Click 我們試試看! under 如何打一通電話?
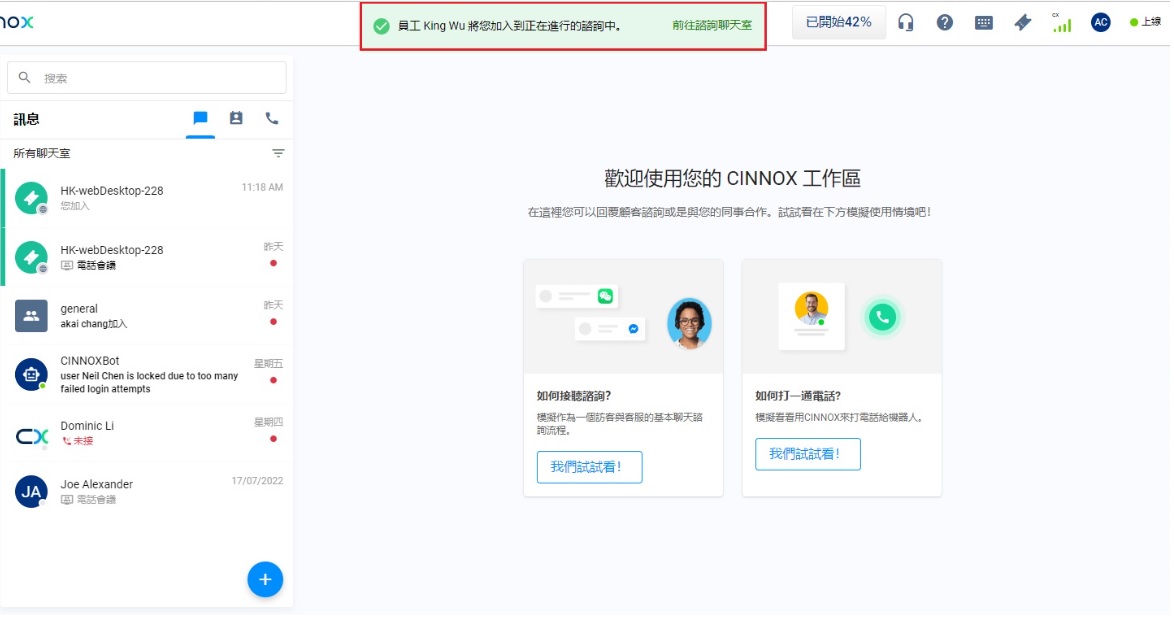This screenshot has width=1174, height=620. coord(809,455)
